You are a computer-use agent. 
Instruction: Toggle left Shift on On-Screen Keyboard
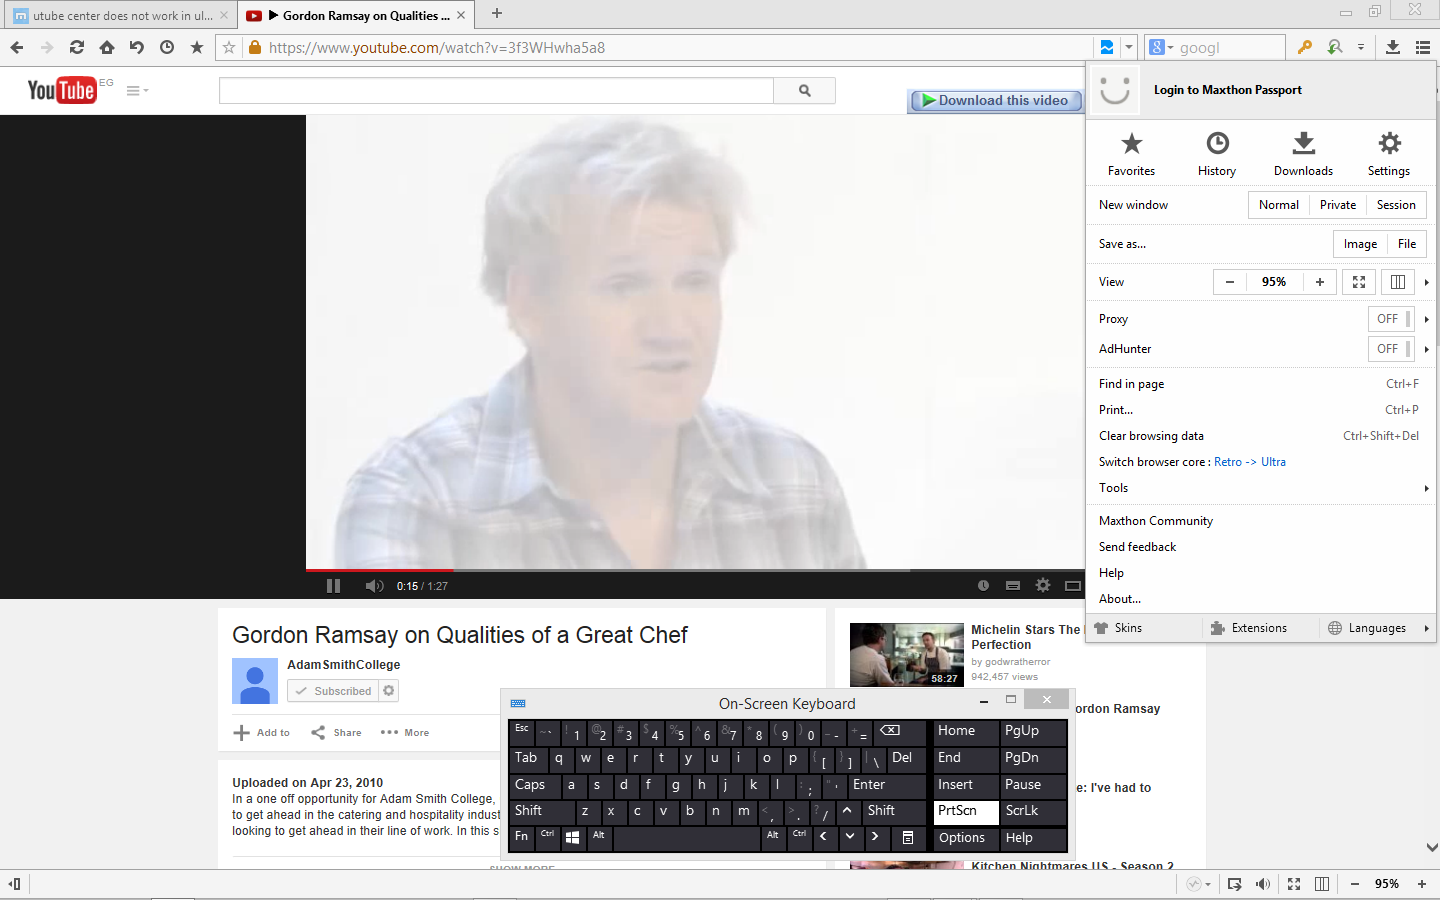(541, 811)
